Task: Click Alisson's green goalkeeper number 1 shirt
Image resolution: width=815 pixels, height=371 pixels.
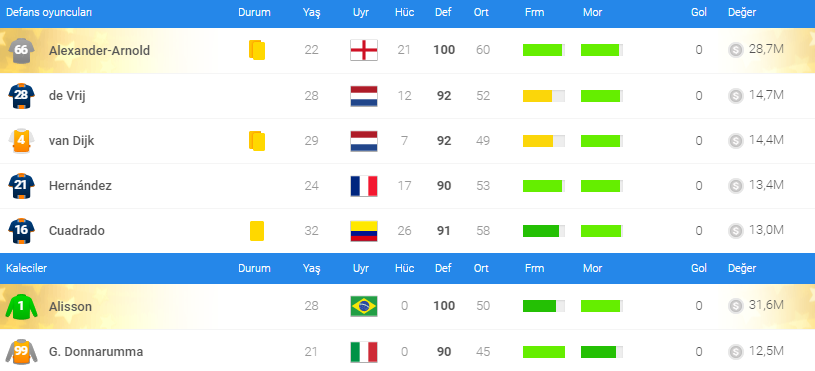Action: click(x=21, y=307)
